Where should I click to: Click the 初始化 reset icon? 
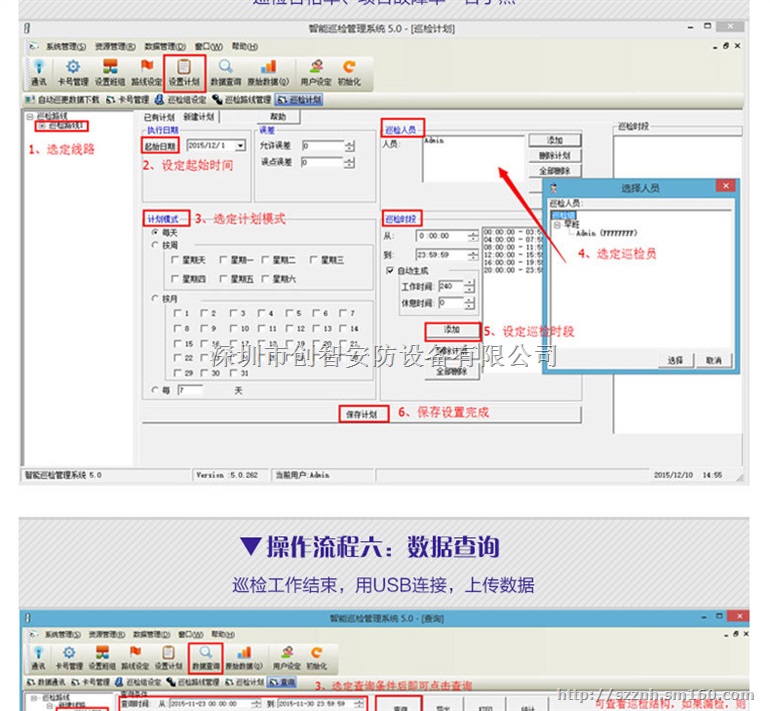coord(349,71)
